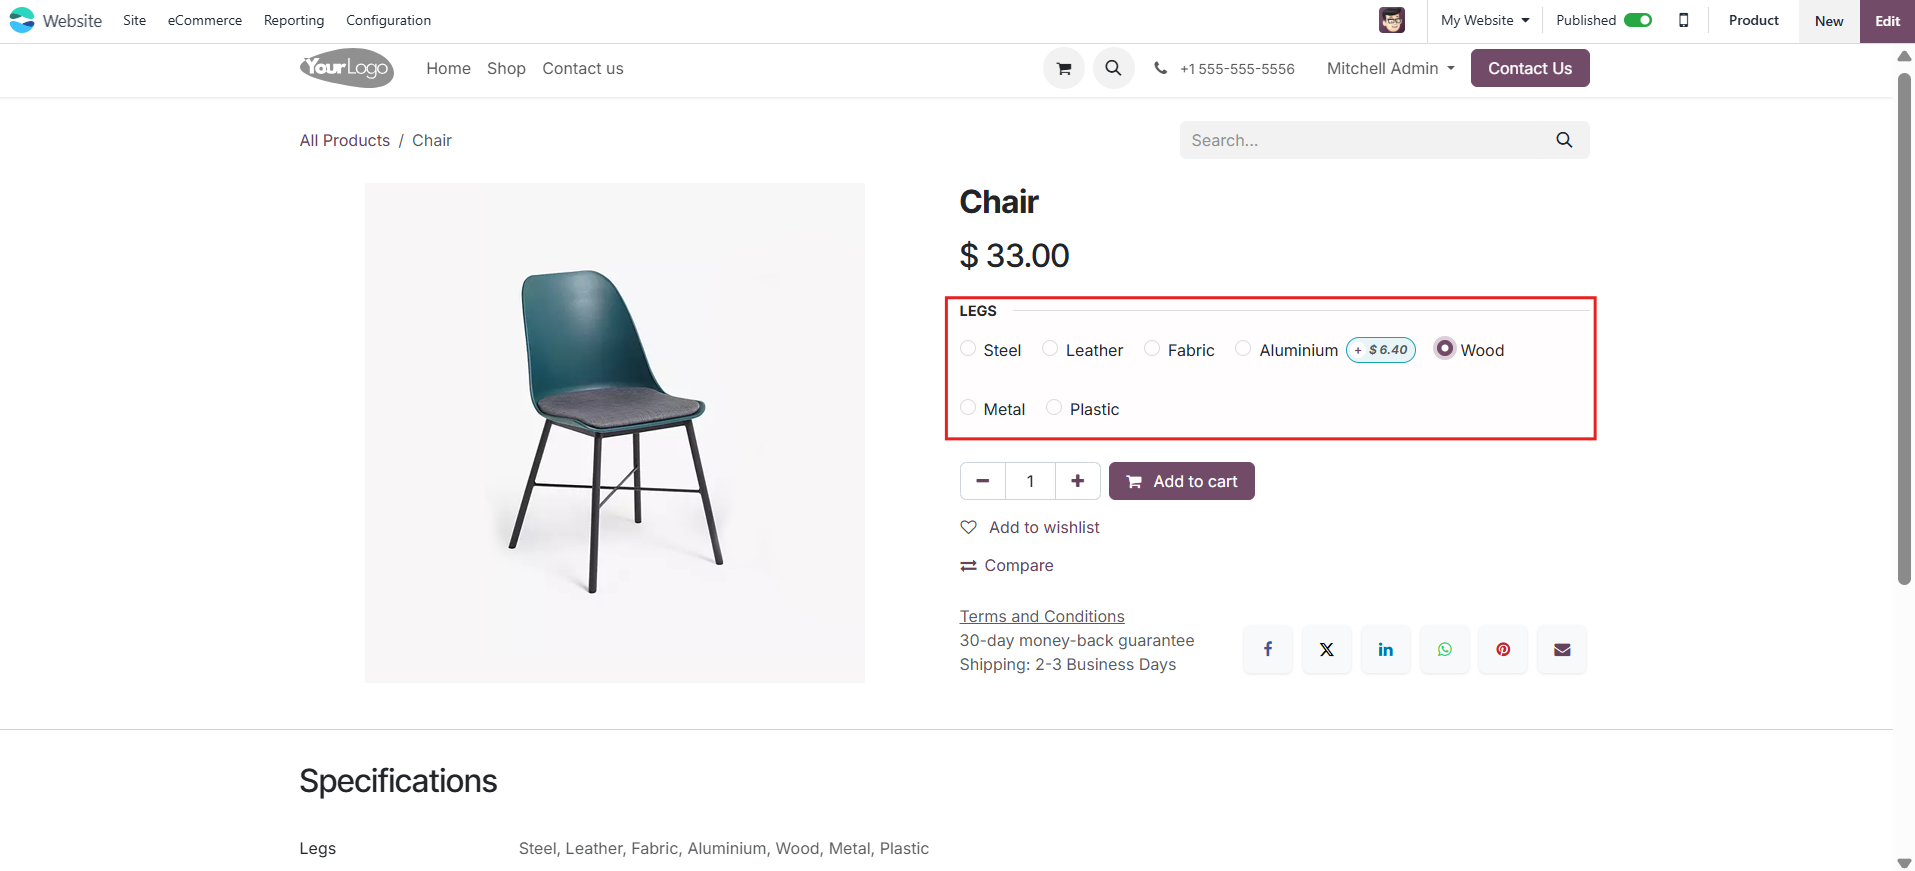The width and height of the screenshot is (1915, 871).
Task: Share product by email icon
Action: tap(1562, 650)
